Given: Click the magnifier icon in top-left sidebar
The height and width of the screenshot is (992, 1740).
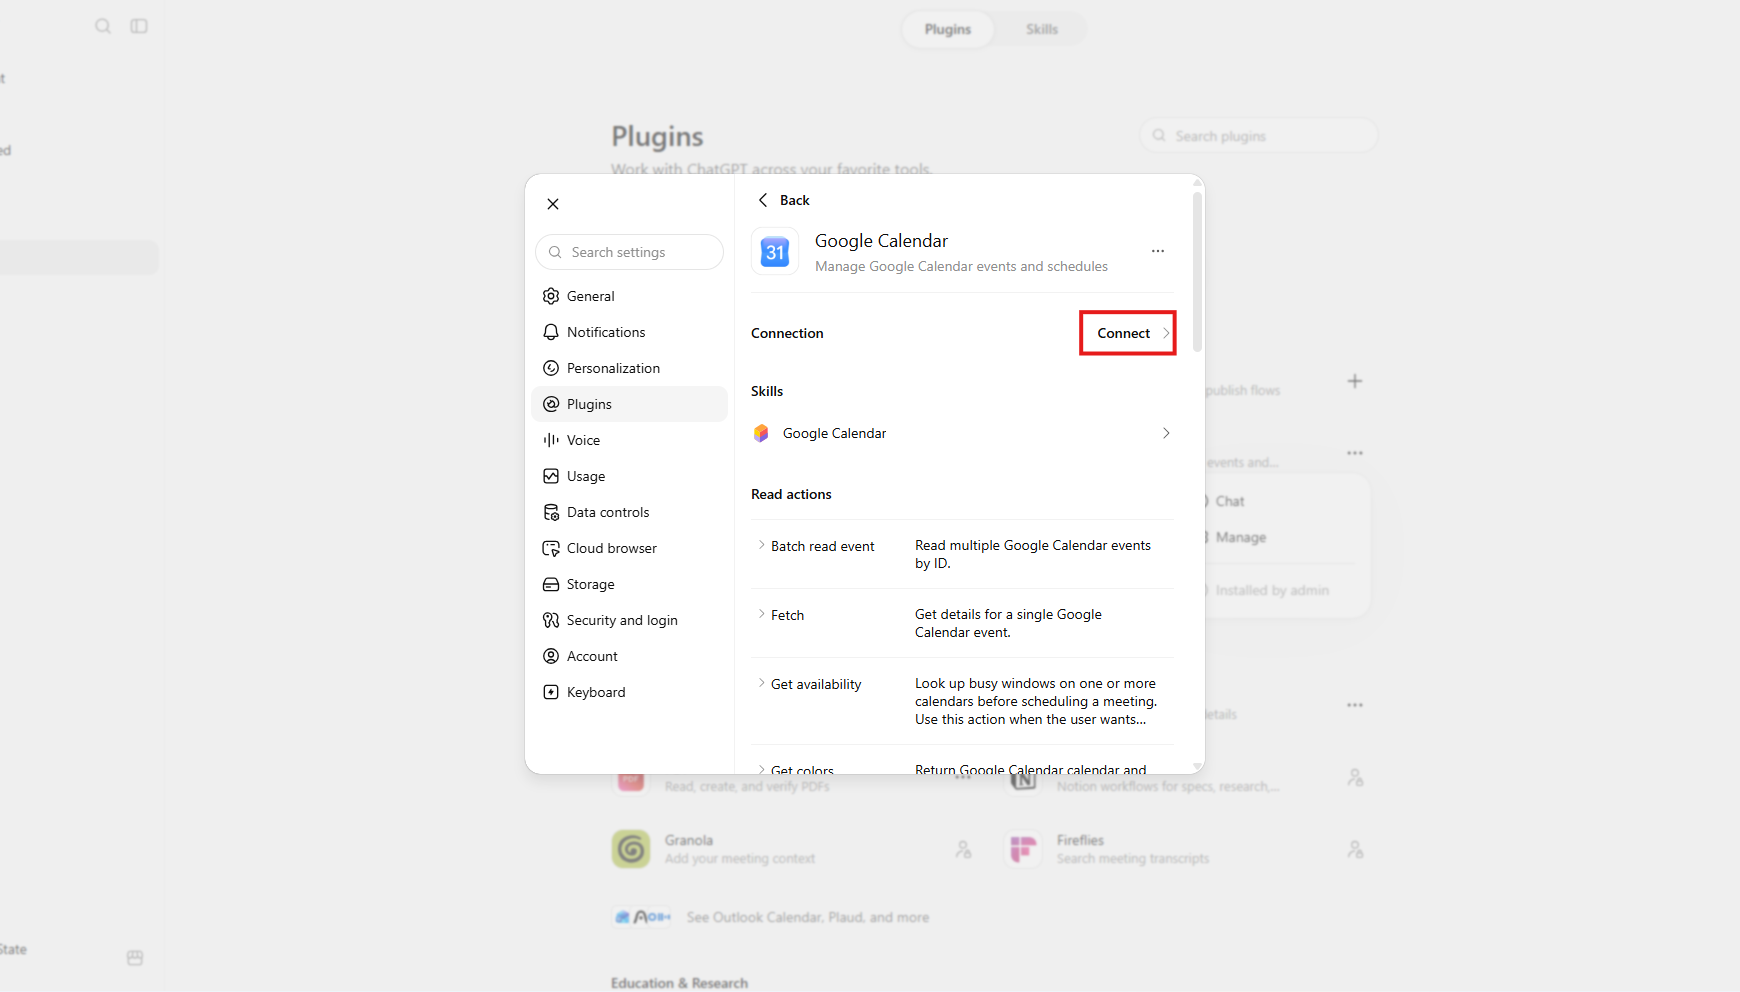Looking at the screenshot, I should [x=103, y=26].
